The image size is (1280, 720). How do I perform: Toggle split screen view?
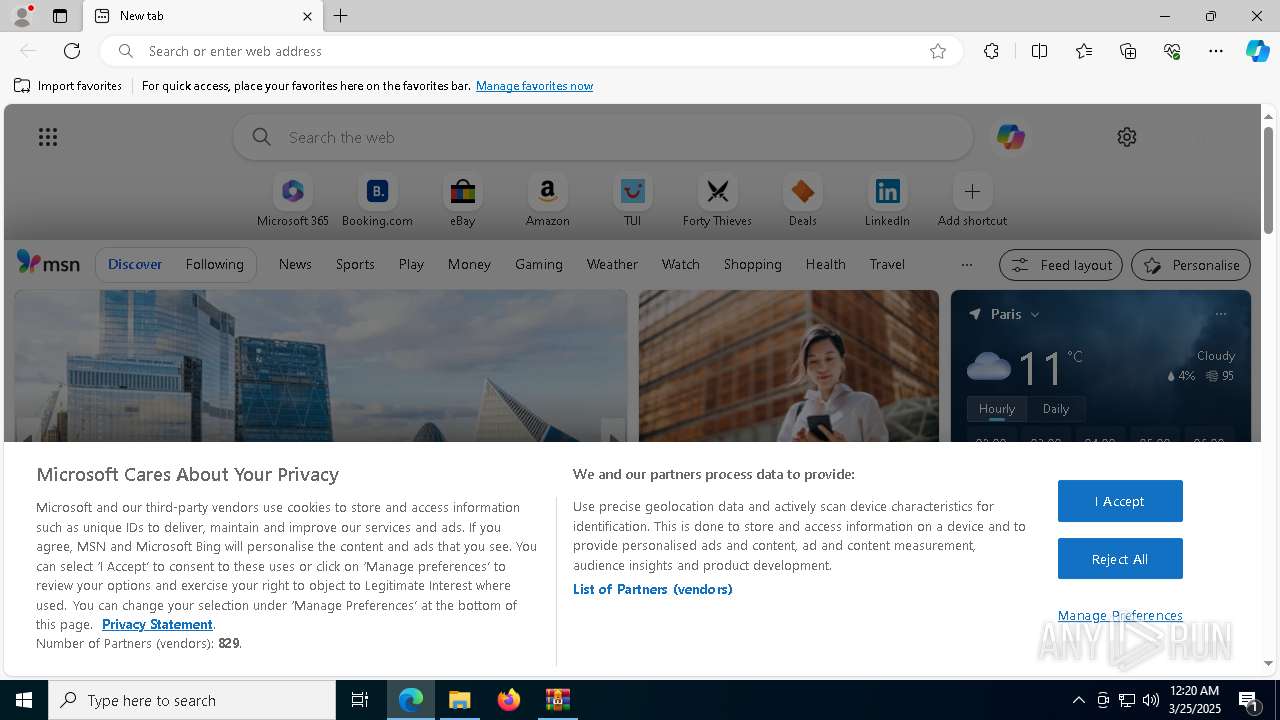(1039, 51)
